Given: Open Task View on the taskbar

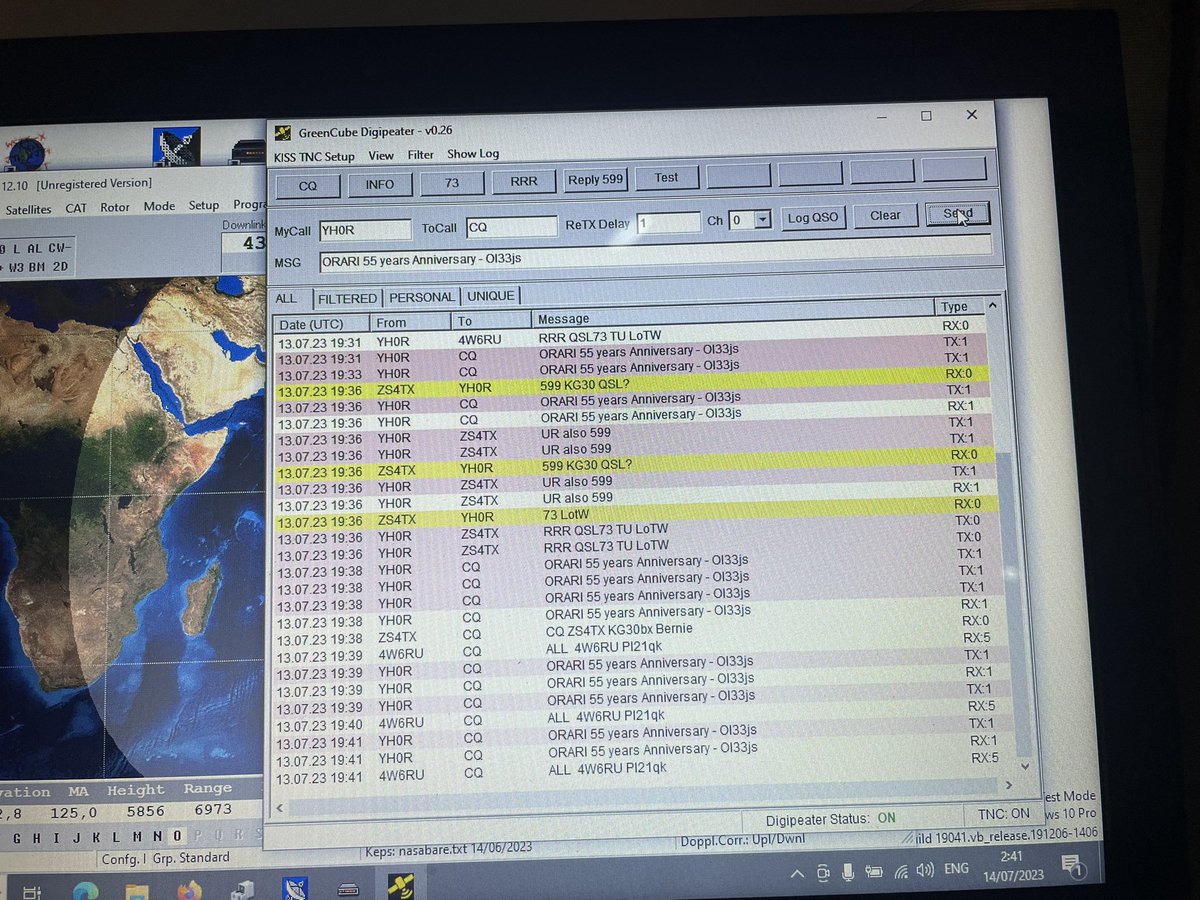Looking at the screenshot, I should [x=31, y=893].
